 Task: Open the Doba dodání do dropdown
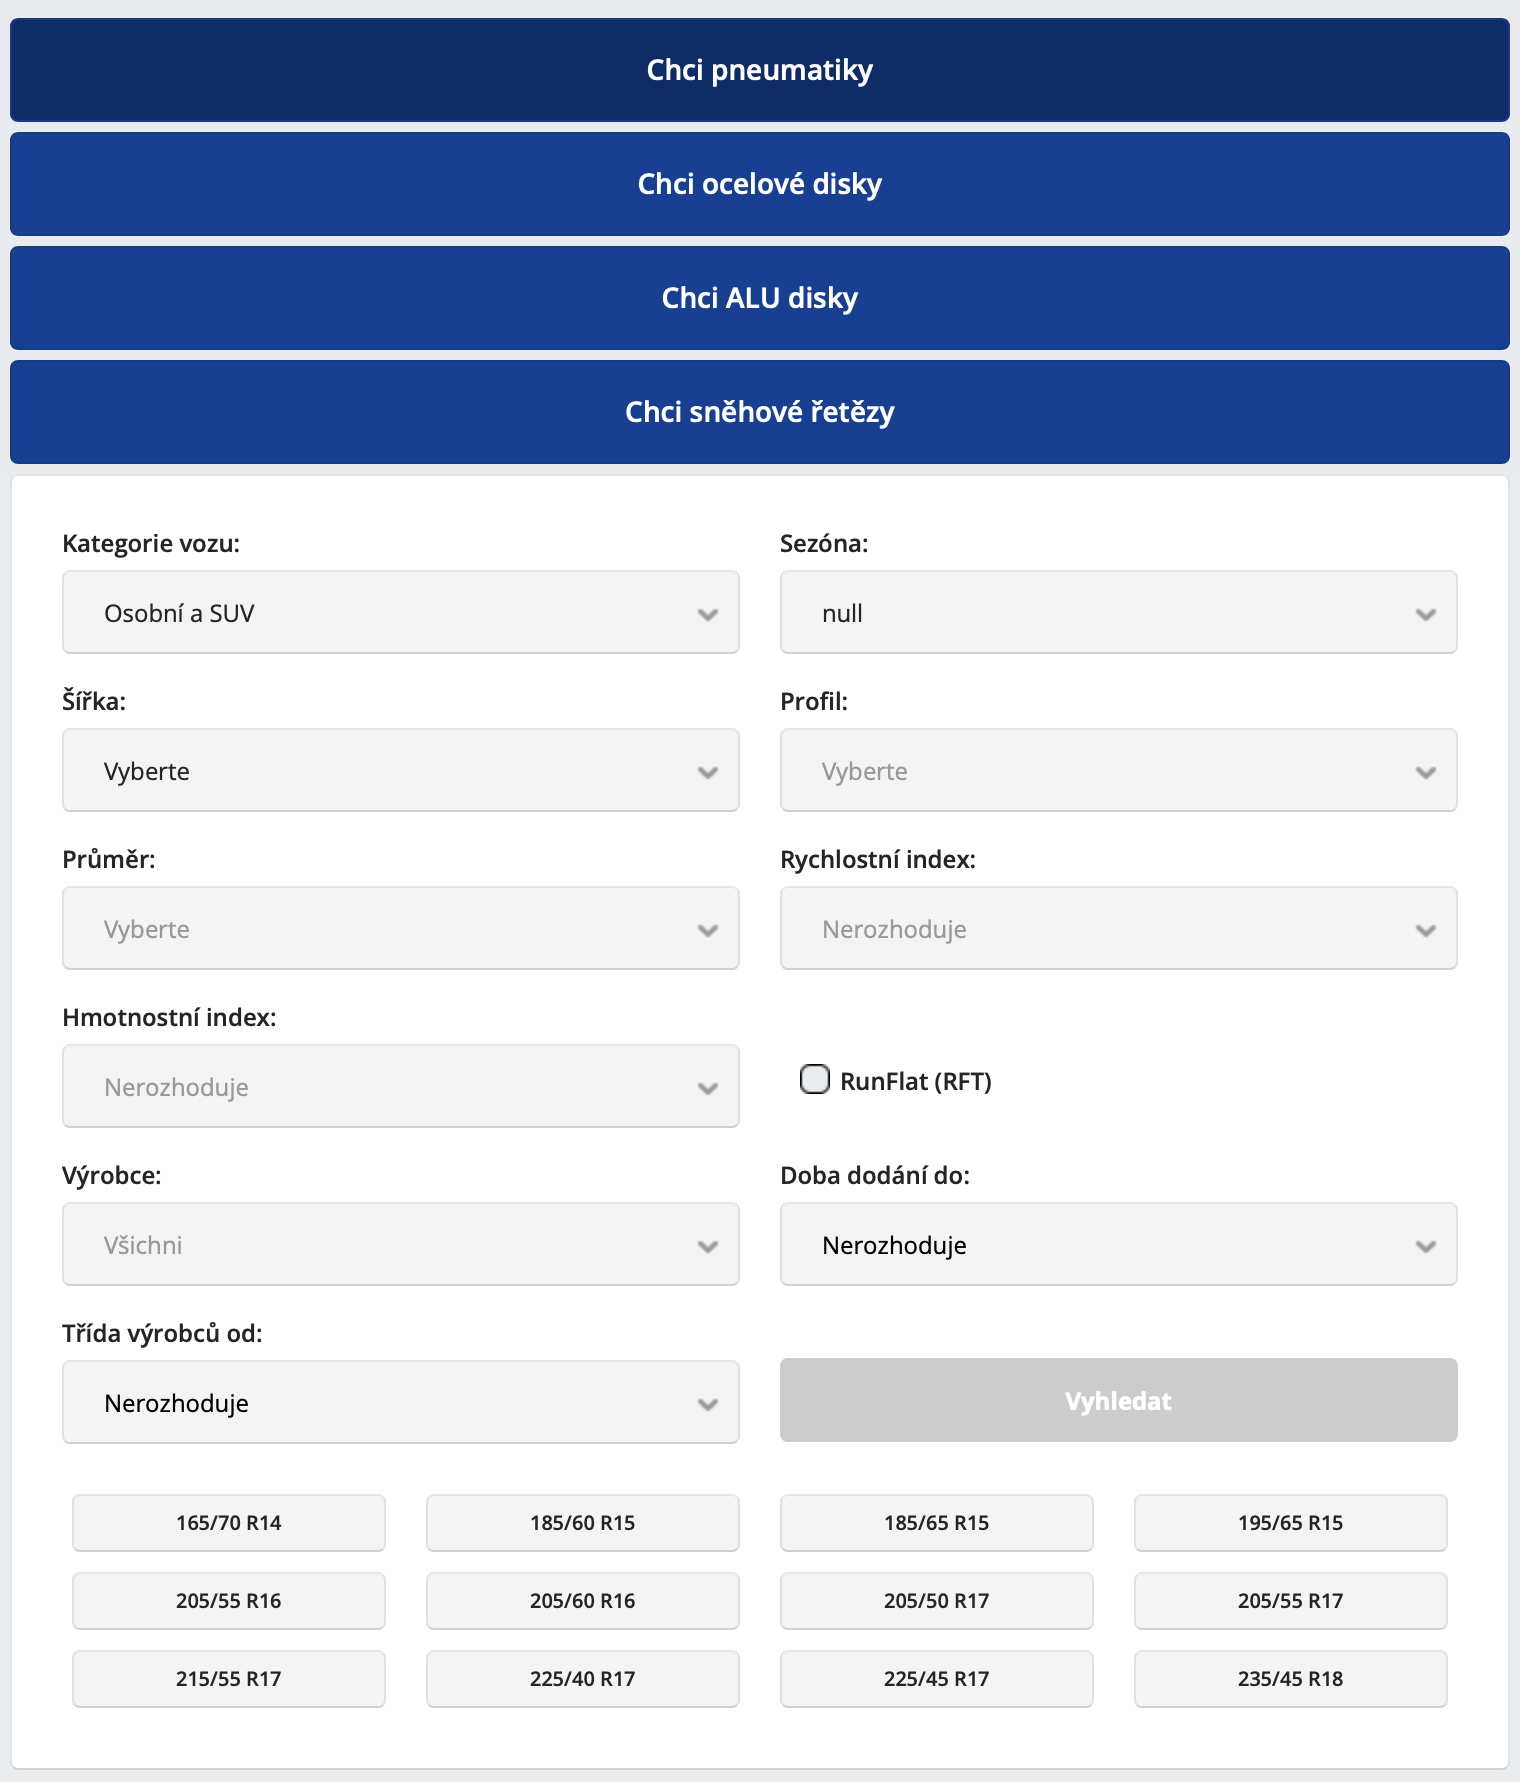coord(1118,1245)
